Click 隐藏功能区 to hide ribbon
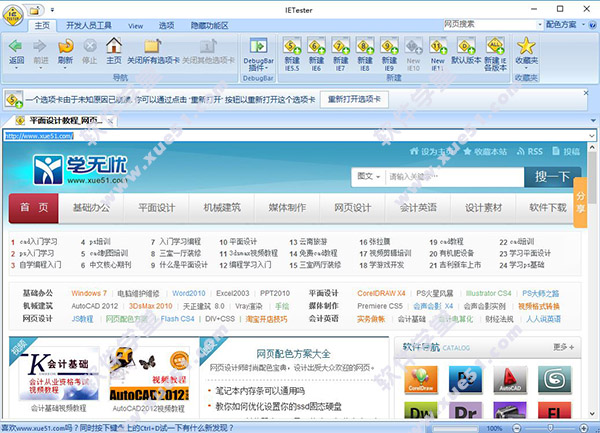 (x=210, y=26)
